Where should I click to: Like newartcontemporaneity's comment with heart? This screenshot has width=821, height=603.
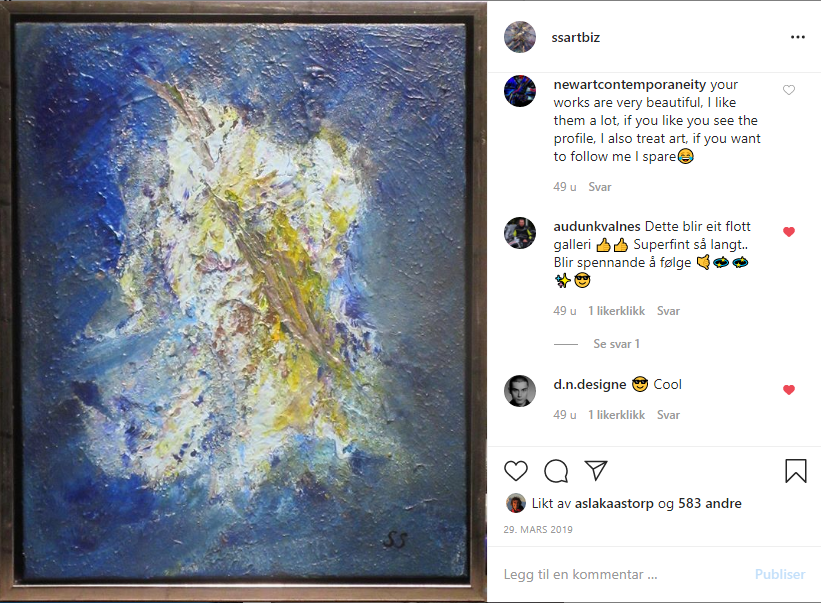pyautogui.click(x=789, y=90)
